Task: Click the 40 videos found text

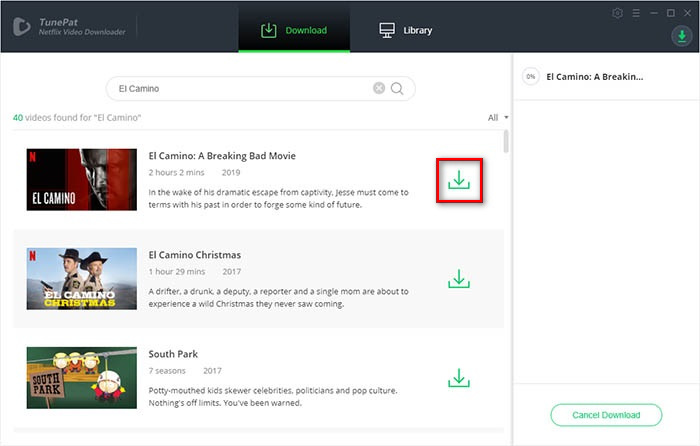Action: tap(77, 117)
